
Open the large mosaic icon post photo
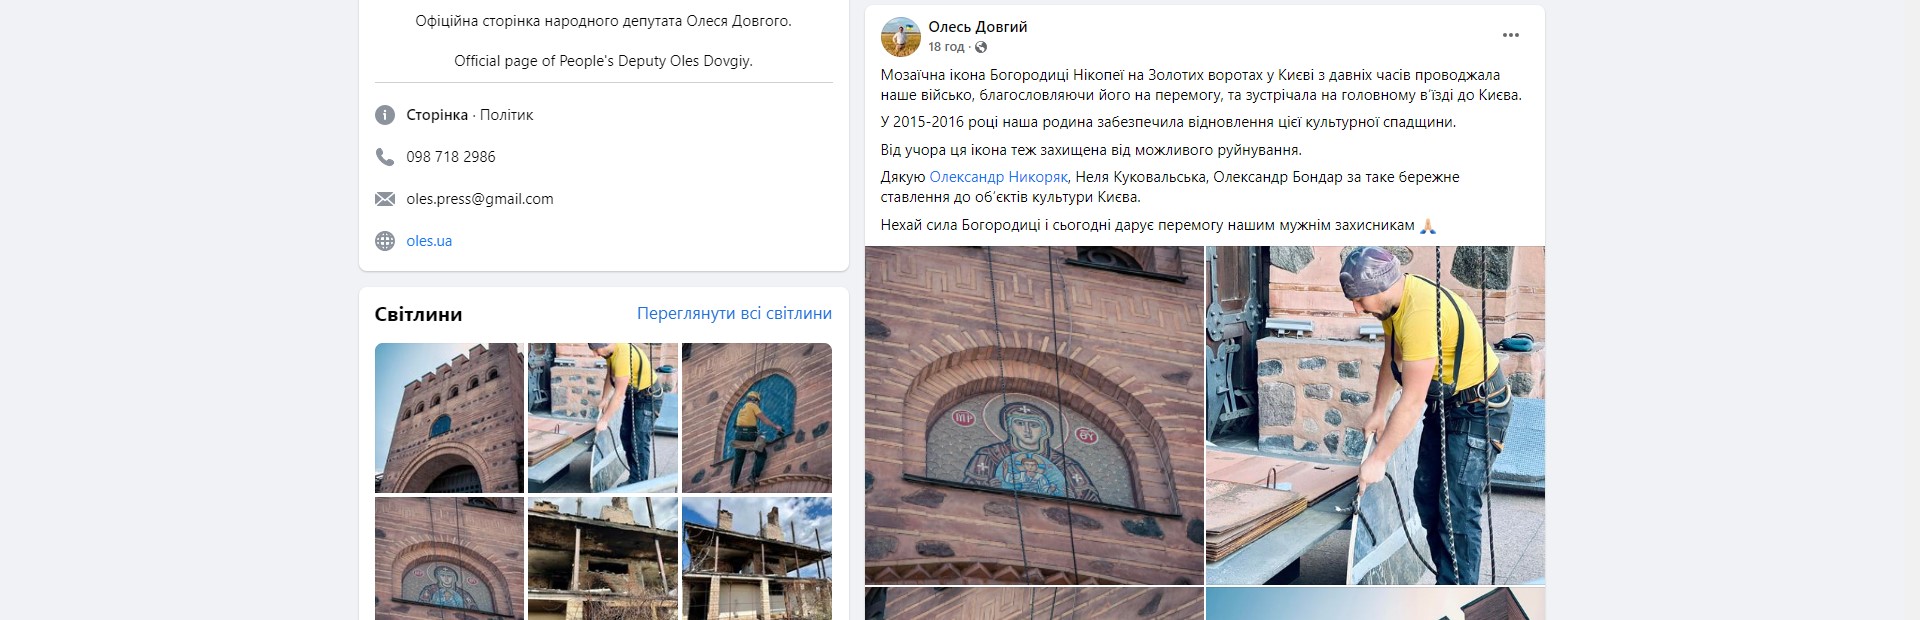(1034, 415)
